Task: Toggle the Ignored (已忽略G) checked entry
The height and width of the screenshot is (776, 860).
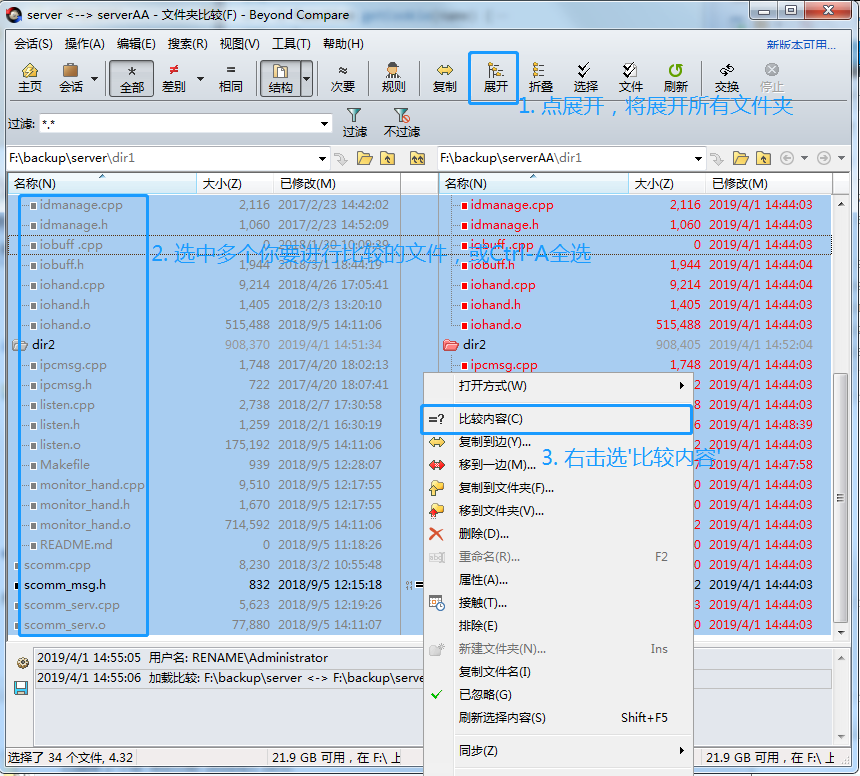Action: point(558,695)
